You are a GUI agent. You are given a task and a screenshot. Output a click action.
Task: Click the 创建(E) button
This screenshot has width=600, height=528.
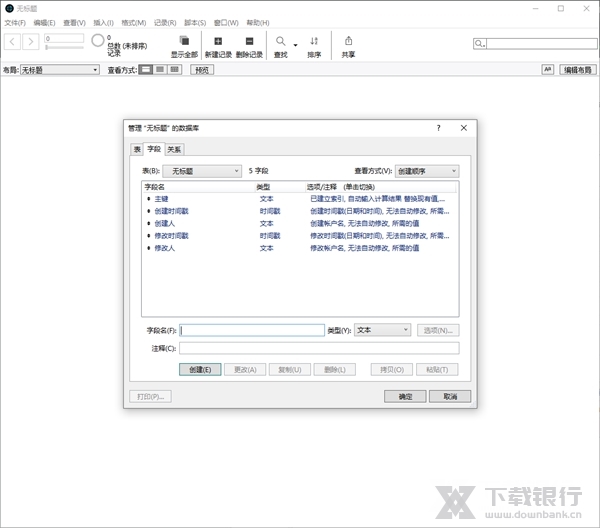coord(200,369)
